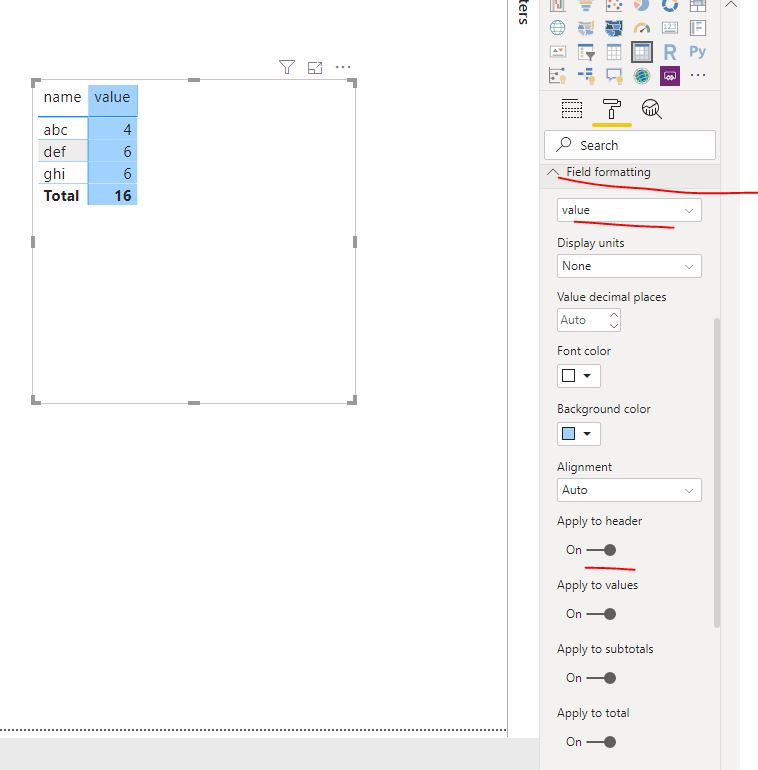Image resolution: width=758 pixels, height=770 pixels.
Task: Select the 'abc' row label
Action: tap(55, 130)
